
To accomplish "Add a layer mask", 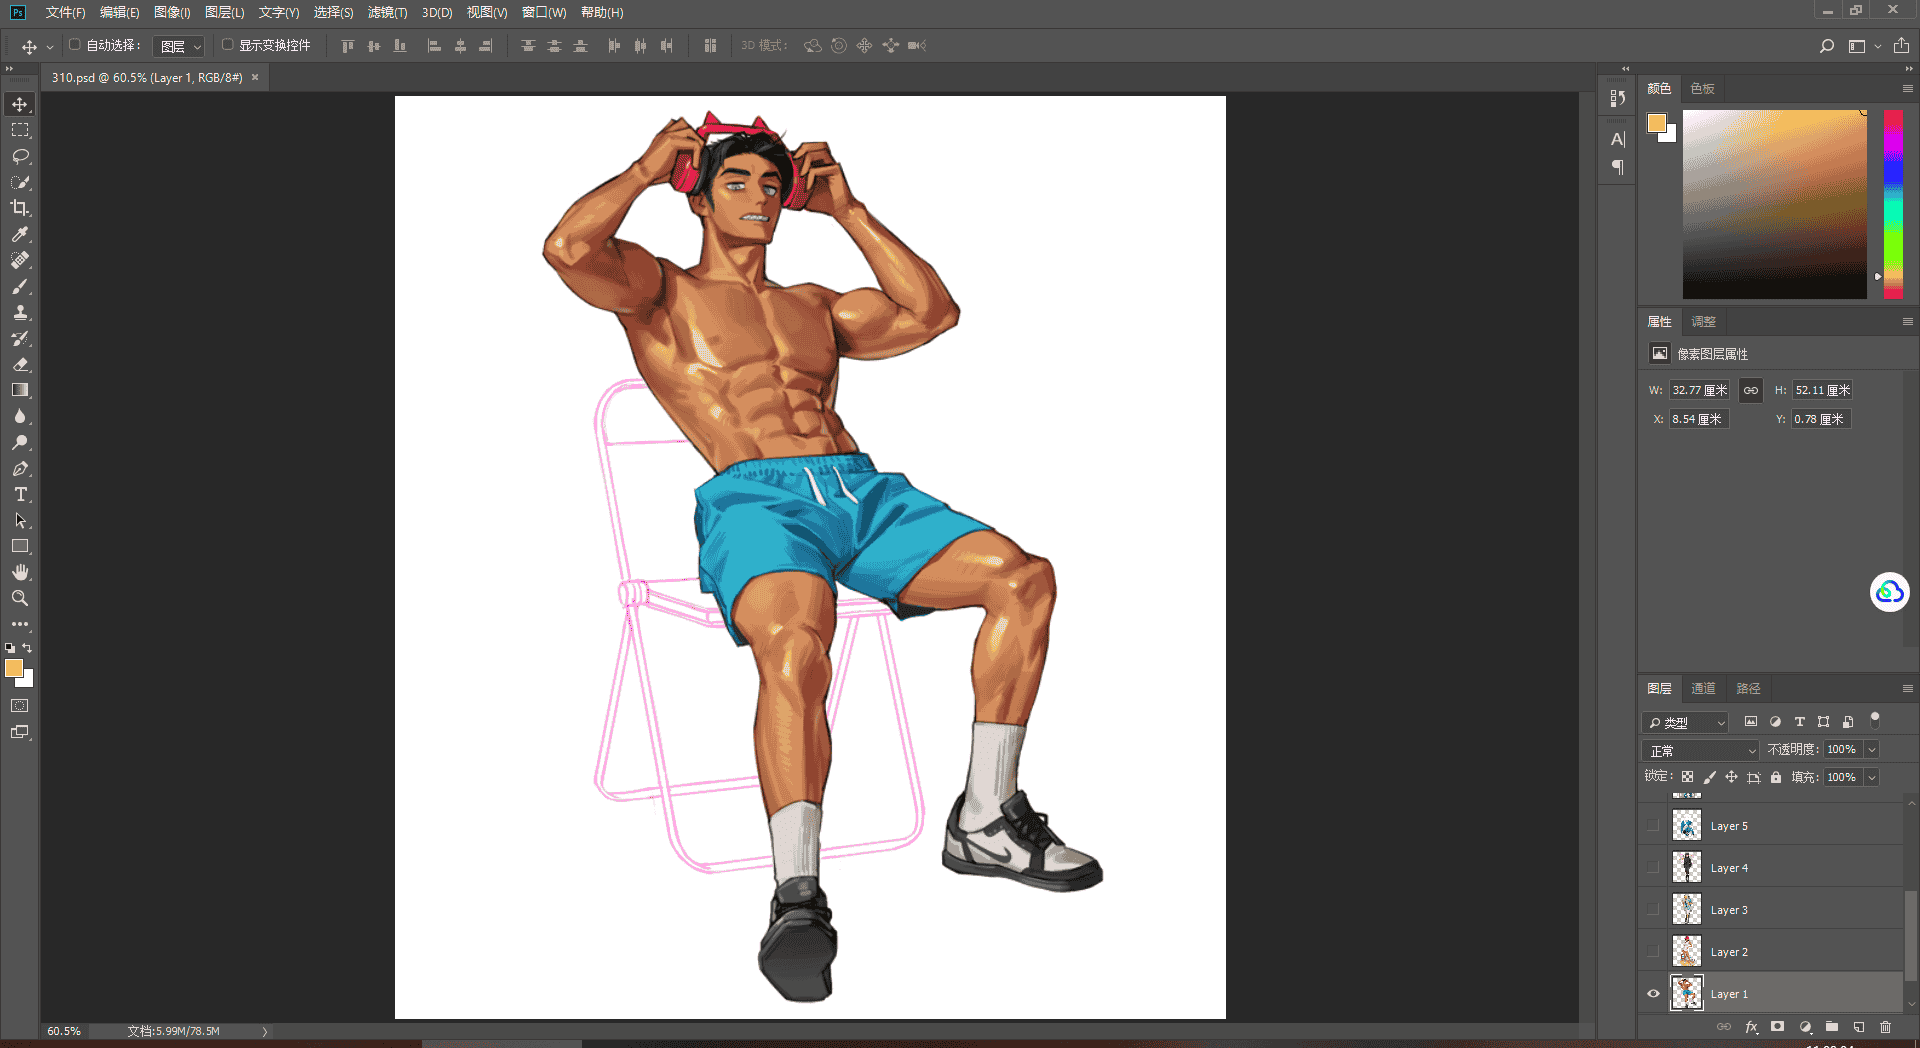I will click(x=1777, y=1027).
